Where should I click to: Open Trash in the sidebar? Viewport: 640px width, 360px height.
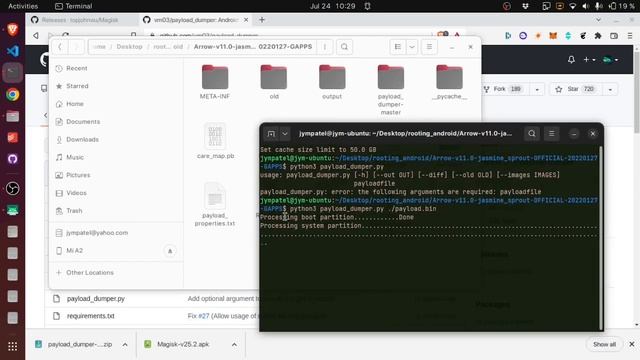tap(74, 211)
